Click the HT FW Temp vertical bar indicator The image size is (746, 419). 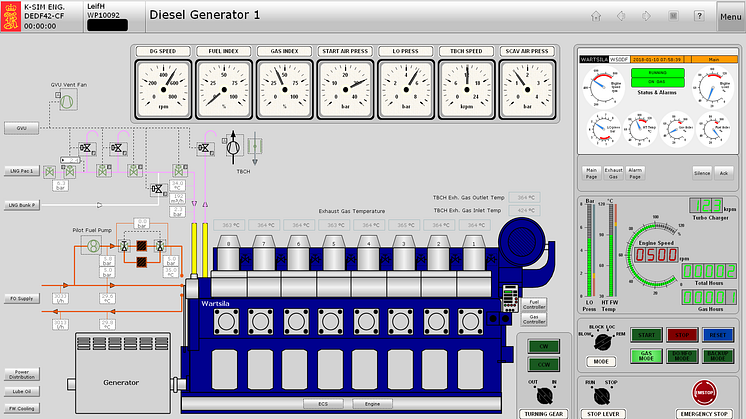pos(612,251)
